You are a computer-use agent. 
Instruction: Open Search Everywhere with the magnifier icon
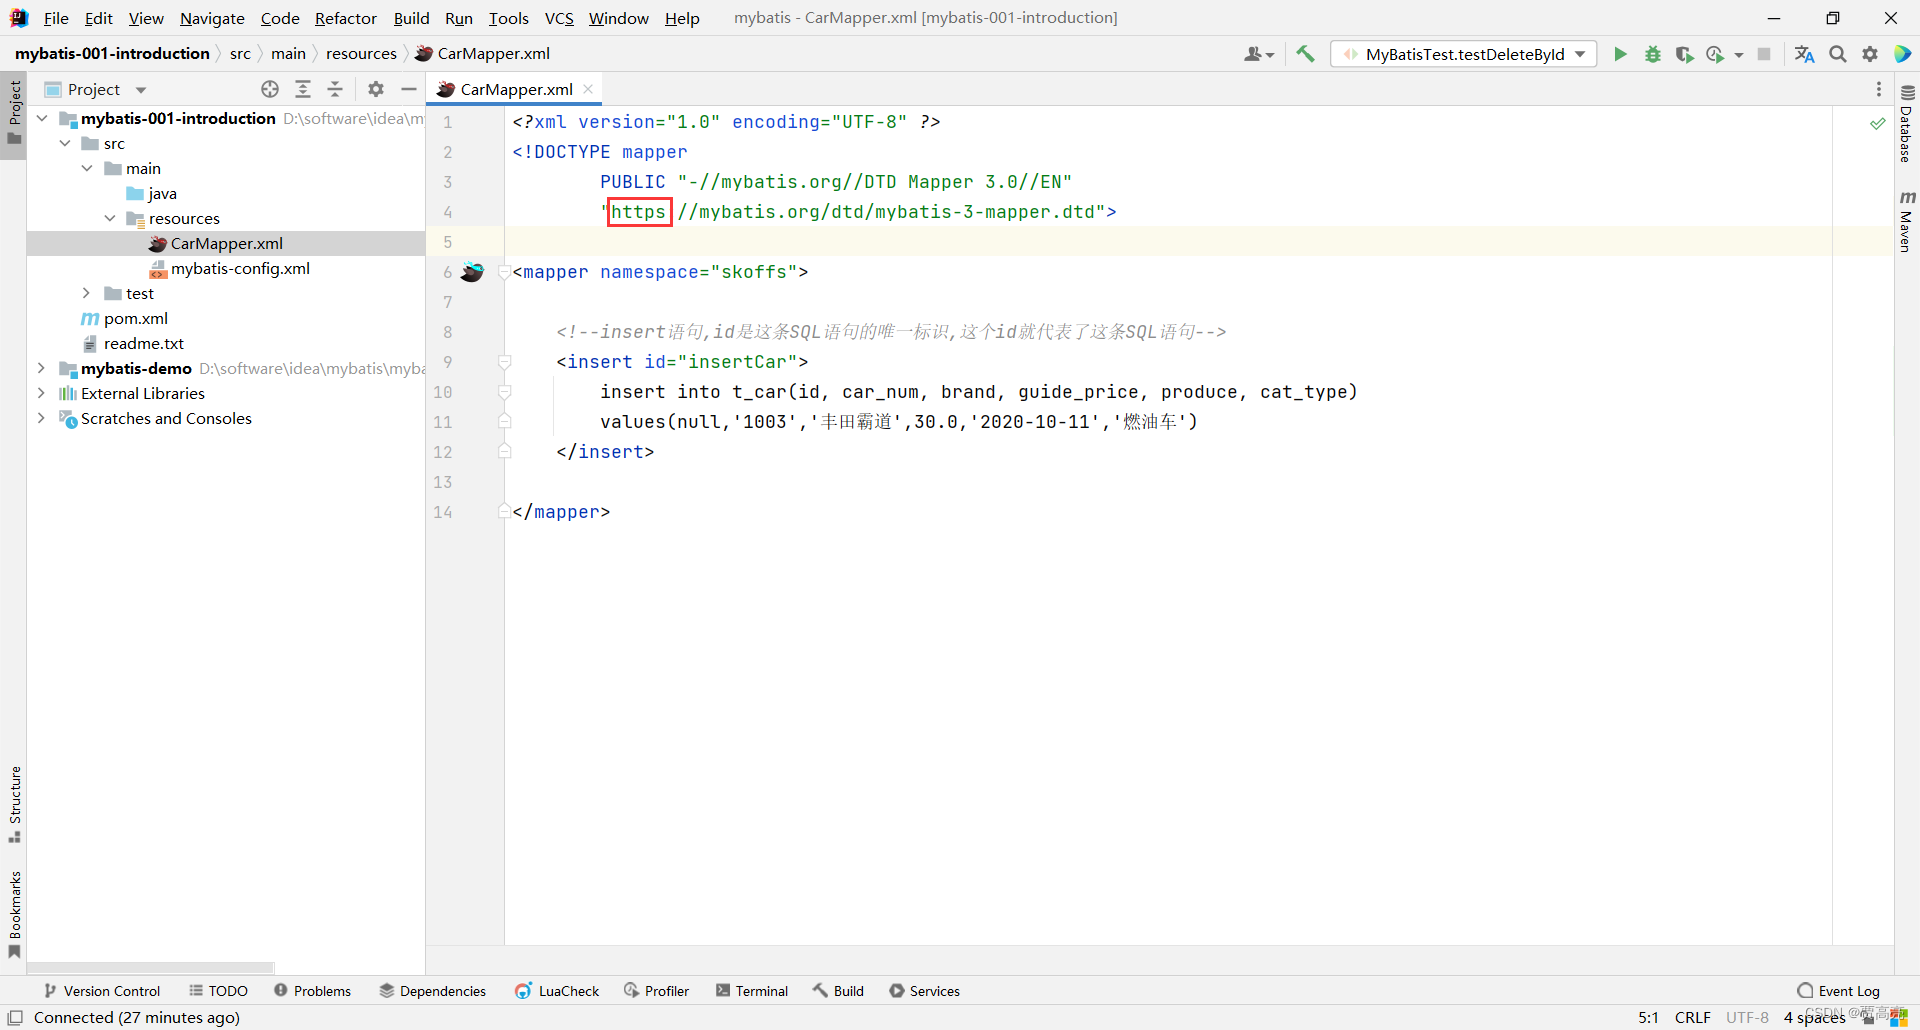[1837, 54]
